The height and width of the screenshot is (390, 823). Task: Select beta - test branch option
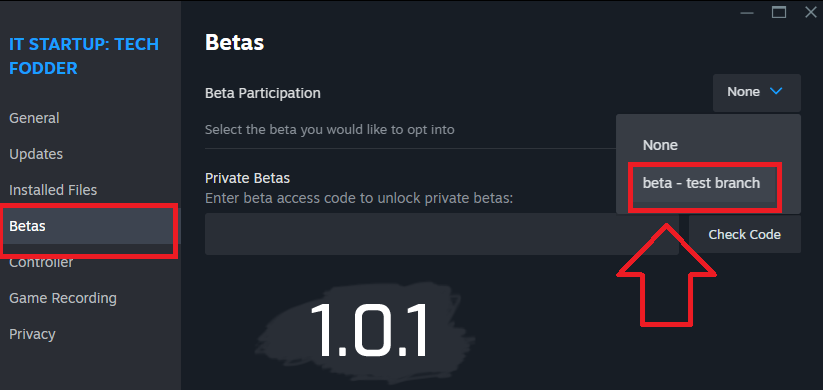click(701, 183)
